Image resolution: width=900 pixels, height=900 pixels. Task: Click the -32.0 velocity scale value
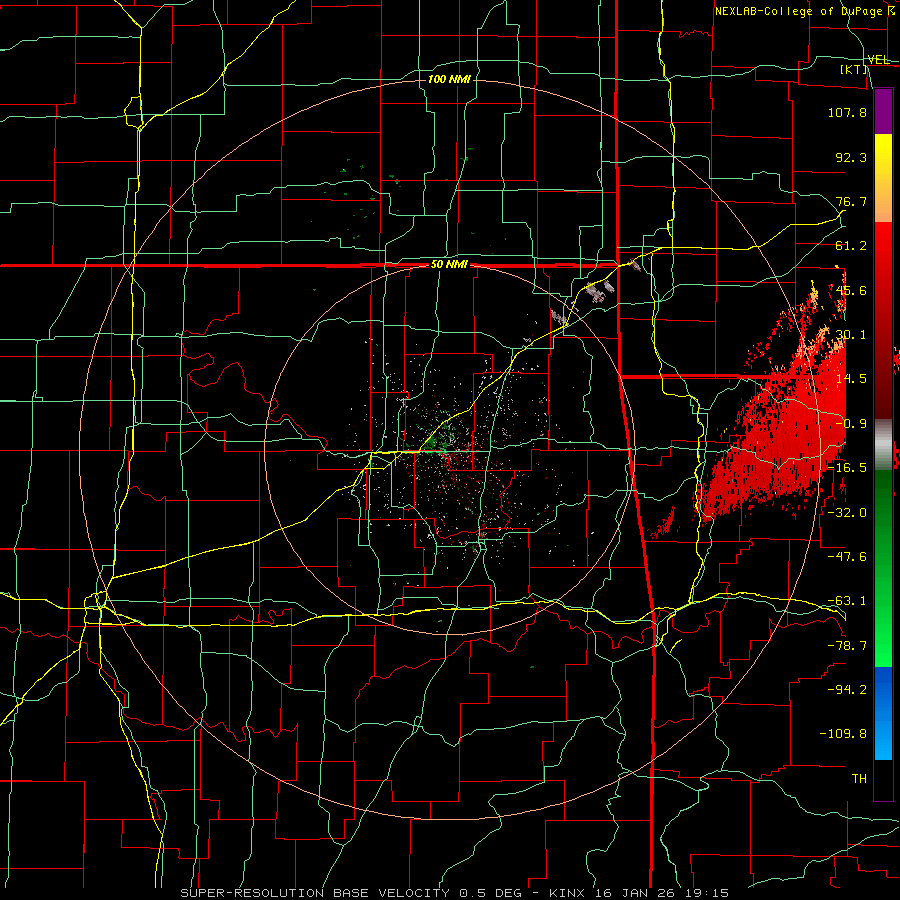coord(847,513)
